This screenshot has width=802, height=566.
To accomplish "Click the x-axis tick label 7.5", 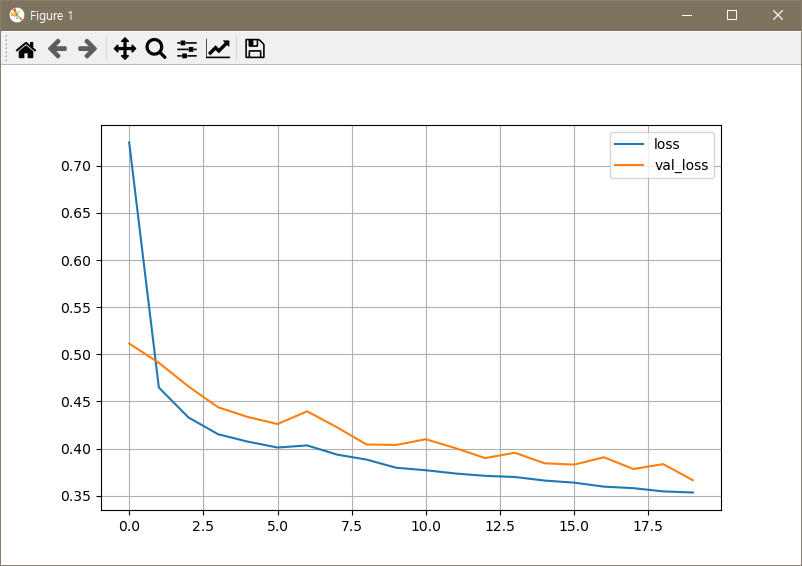I will [352, 526].
